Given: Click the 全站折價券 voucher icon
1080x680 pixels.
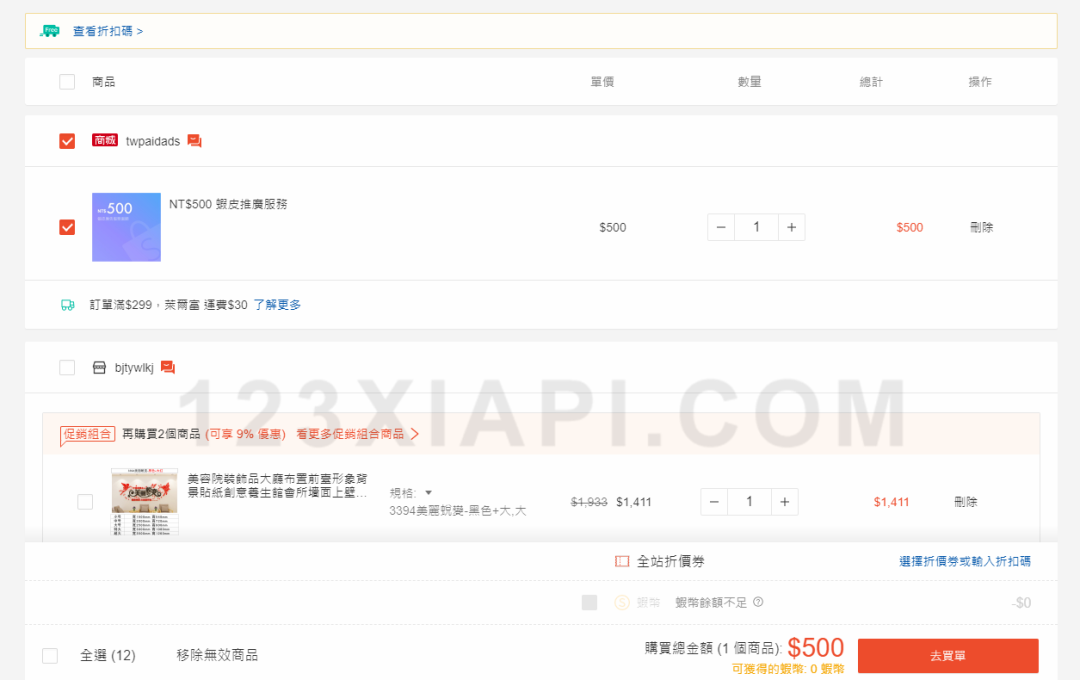Looking at the screenshot, I should tap(622, 561).
